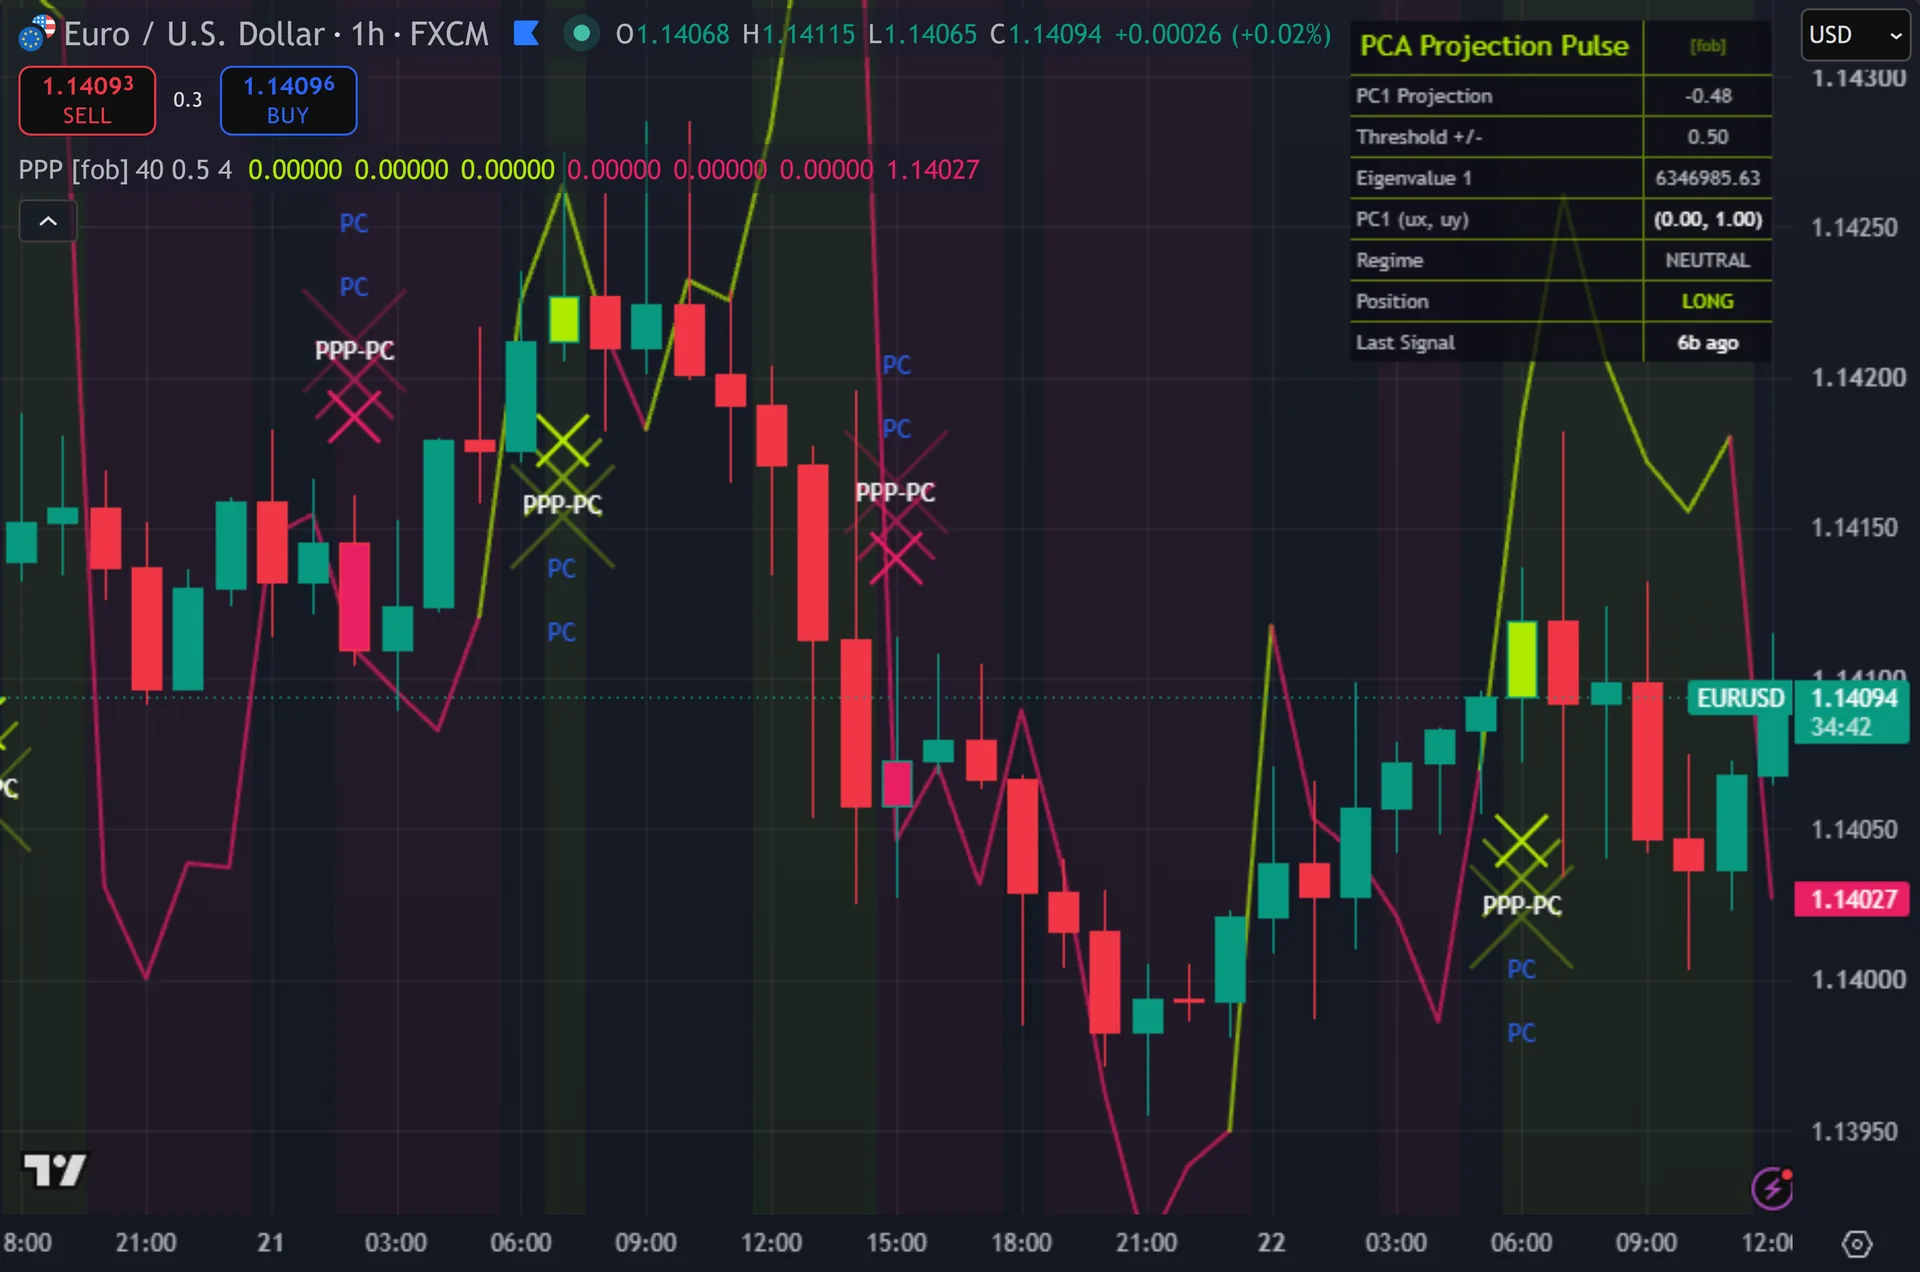Image resolution: width=1920 pixels, height=1272 pixels.
Task: Open chart settings with the gear icon
Action: coord(1857,1244)
